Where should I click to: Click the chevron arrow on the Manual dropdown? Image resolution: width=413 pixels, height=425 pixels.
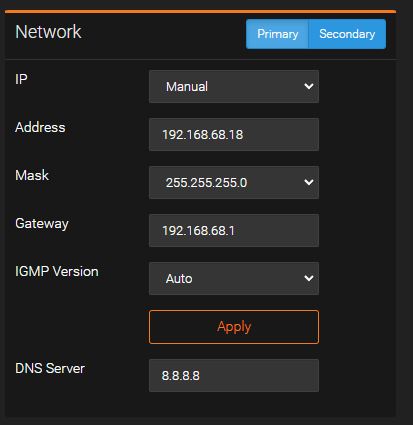tap(309, 86)
